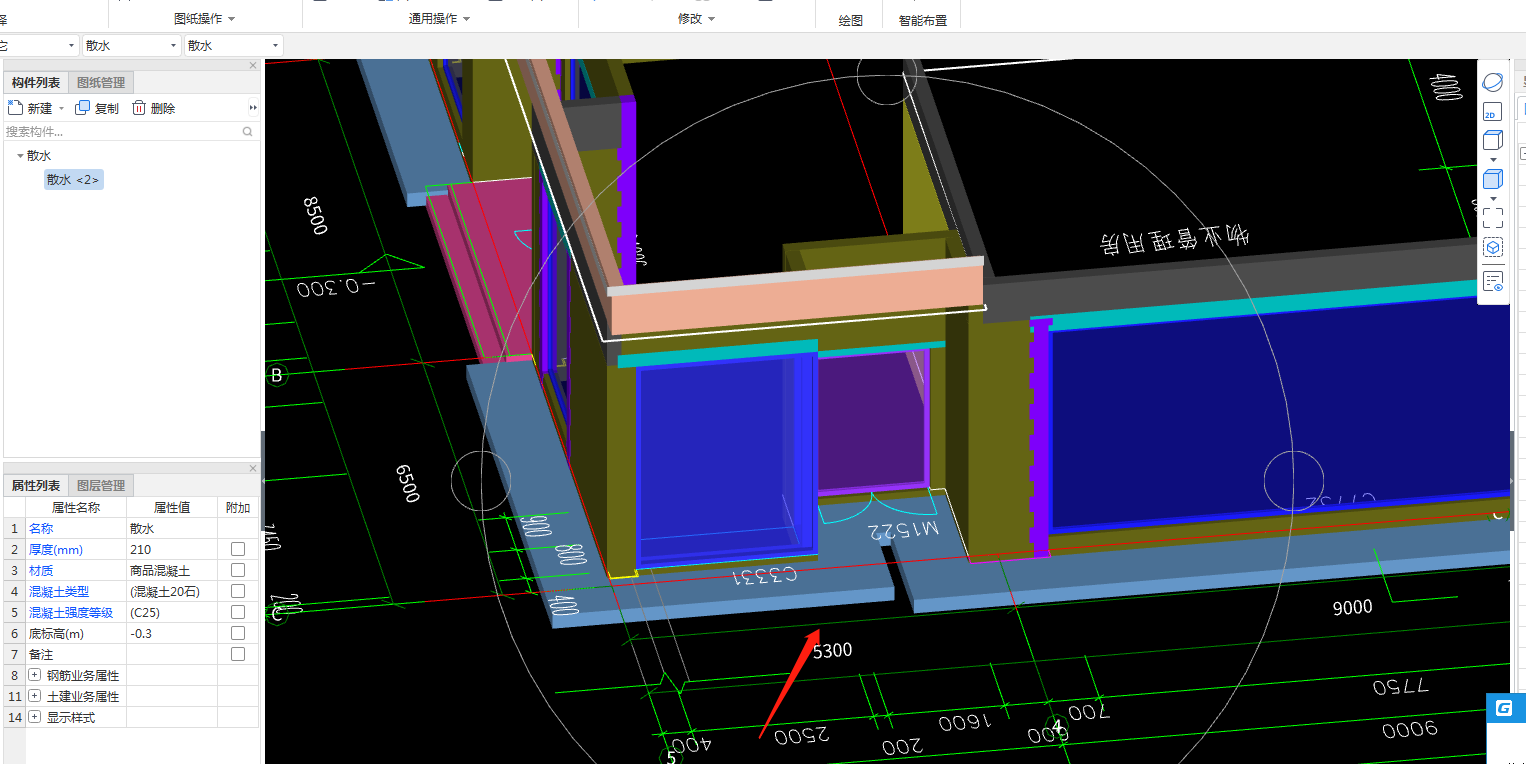Switch to the 图纸管理 tab
The height and width of the screenshot is (764, 1526).
pyautogui.click(x=101, y=83)
